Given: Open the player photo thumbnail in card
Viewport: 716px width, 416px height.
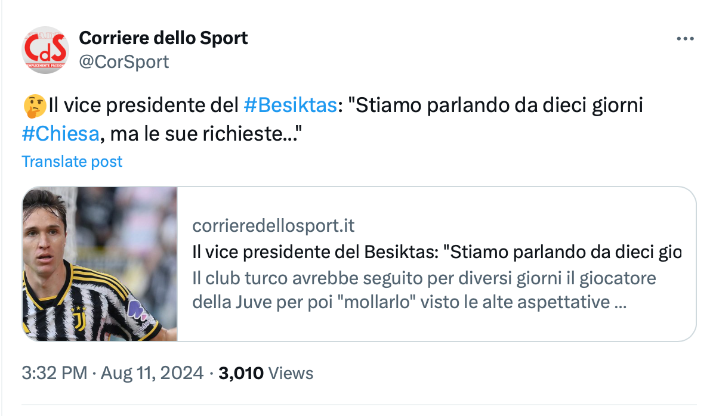Looking at the screenshot, I should (101, 264).
